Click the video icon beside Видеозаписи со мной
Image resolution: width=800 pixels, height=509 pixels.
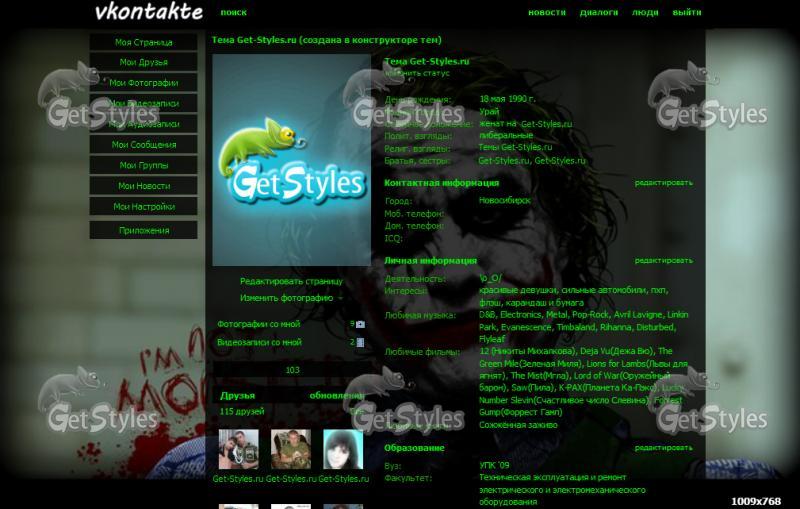[360, 342]
